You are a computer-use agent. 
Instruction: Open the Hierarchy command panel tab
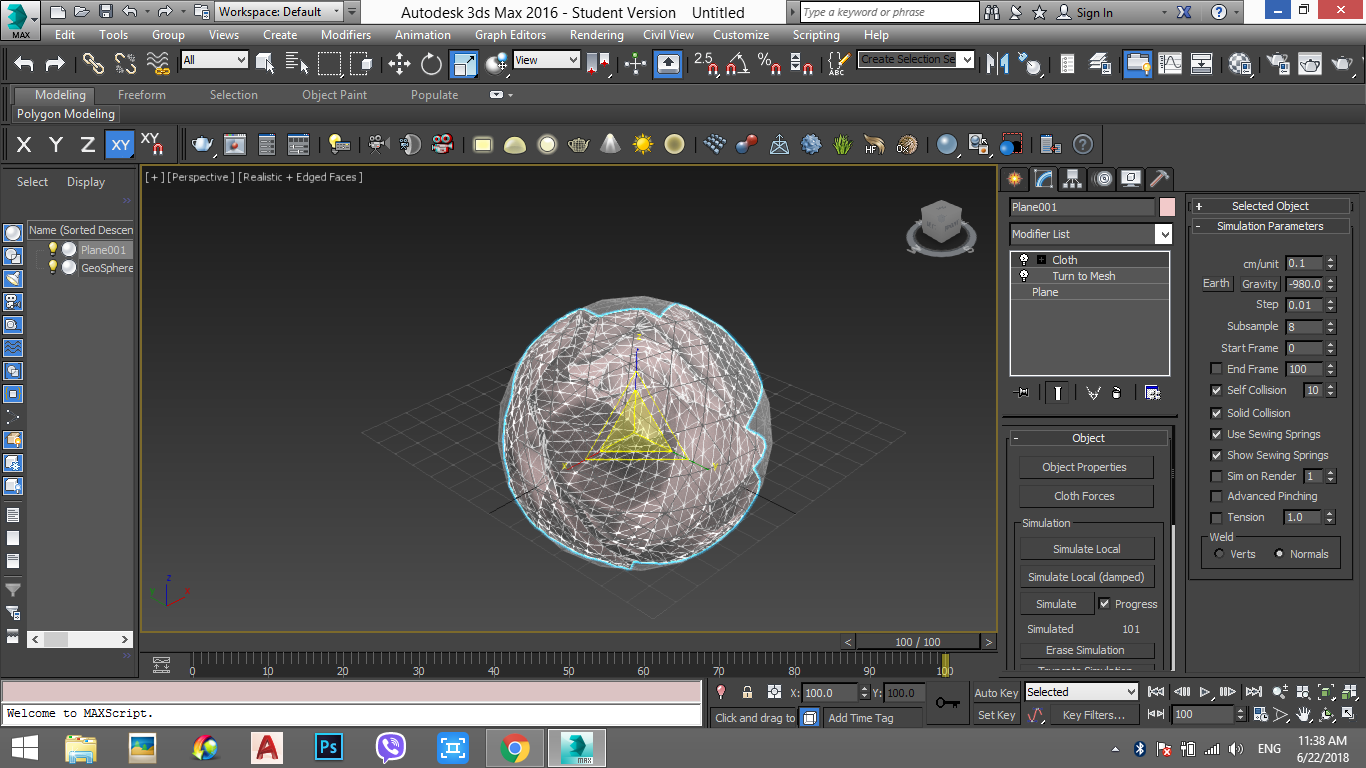click(x=1073, y=179)
